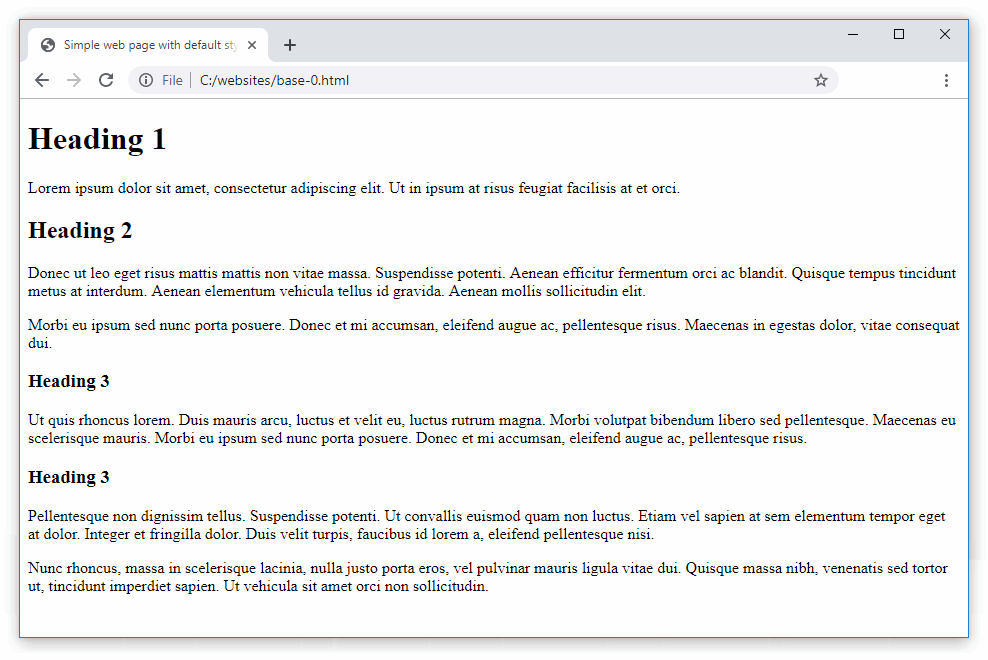The image size is (988, 660).
Task: Bookmark this page with the star icon
Action: click(821, 80)
